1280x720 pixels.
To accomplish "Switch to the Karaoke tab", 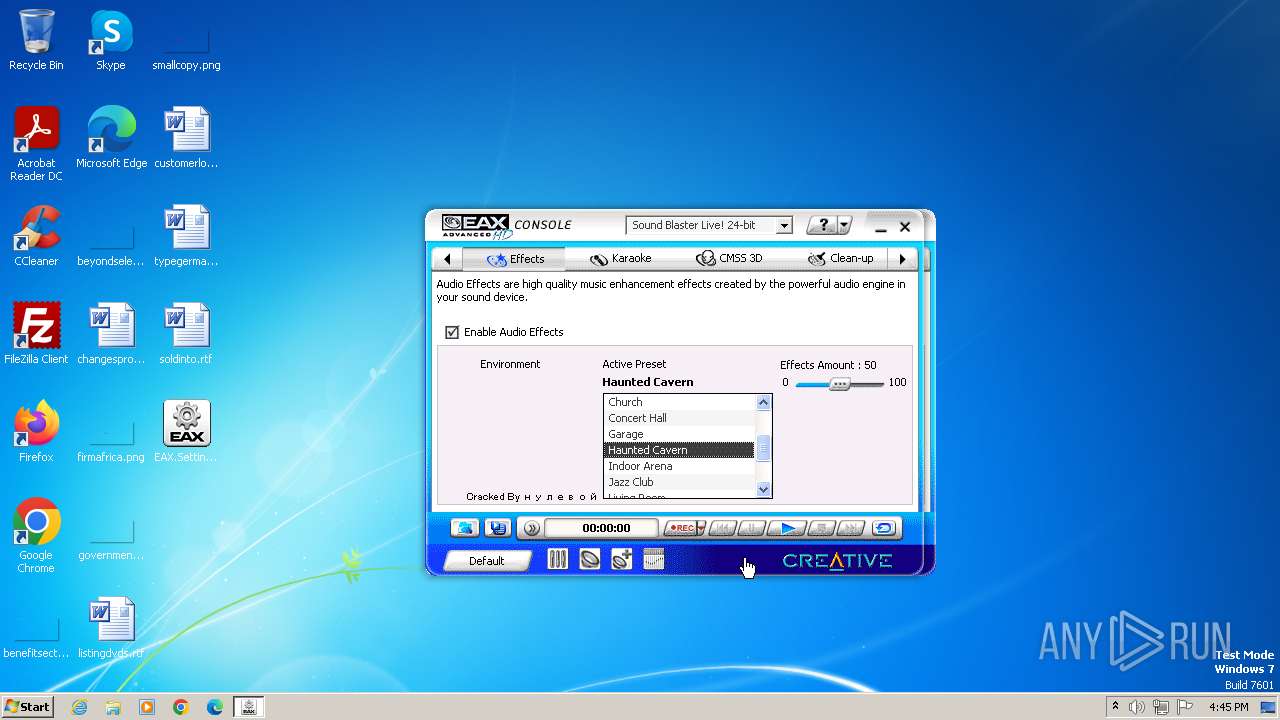I will pyautogui.click(x=620, y=259).
